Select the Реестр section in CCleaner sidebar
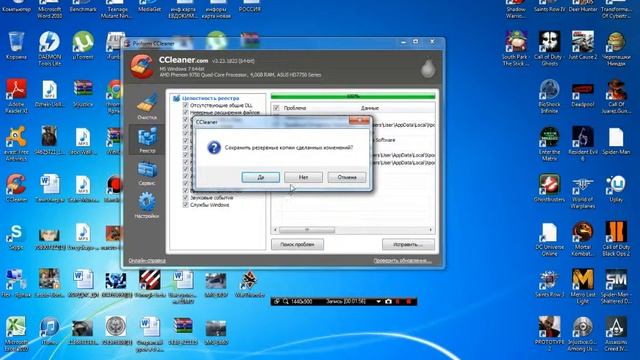This screenshot has width=640, height=360. [147, 140]
